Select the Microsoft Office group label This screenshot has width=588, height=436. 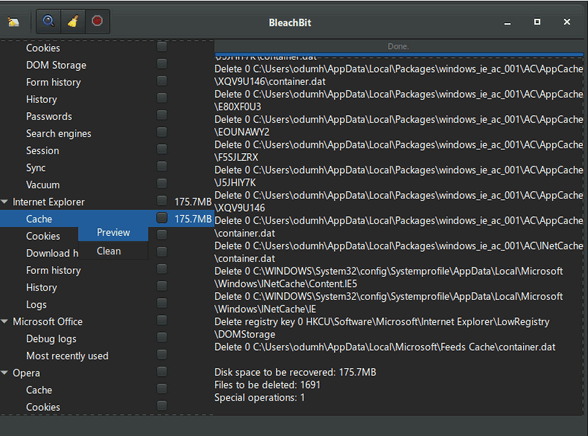click(x=47, y=322)
